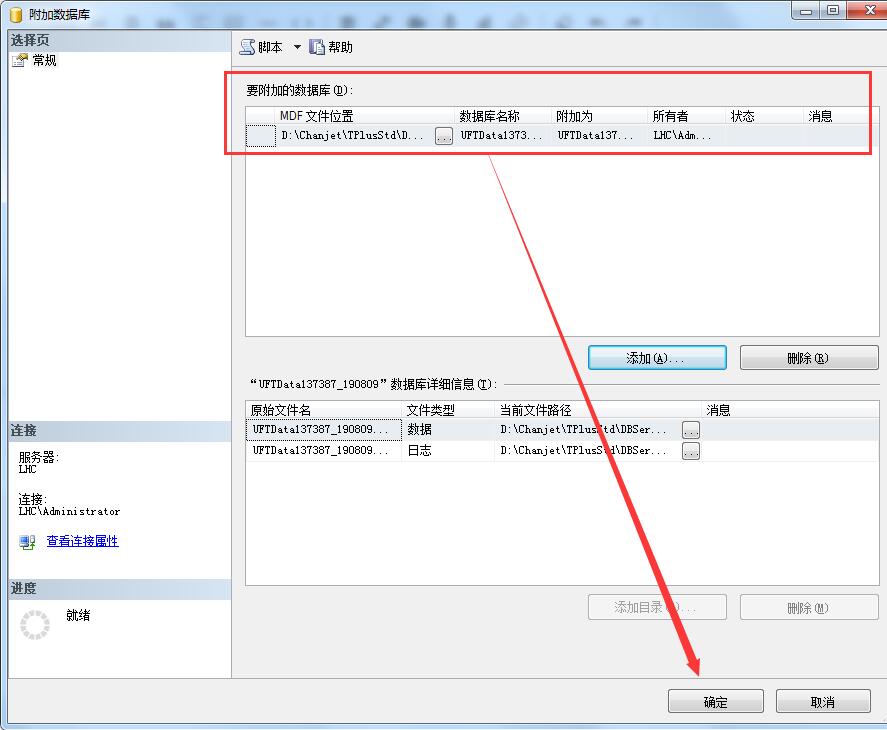This screenshot has height=730, width=887.
Task: Click the 添加(A)... button
Action: click(x=656, y=358)
